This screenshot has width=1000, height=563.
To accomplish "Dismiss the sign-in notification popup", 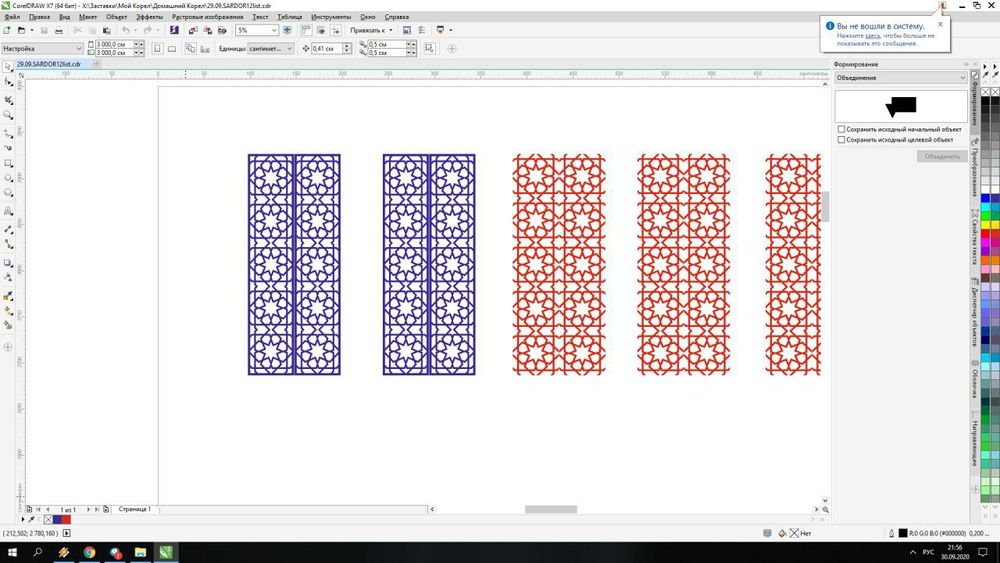I will tap(940, 24).
